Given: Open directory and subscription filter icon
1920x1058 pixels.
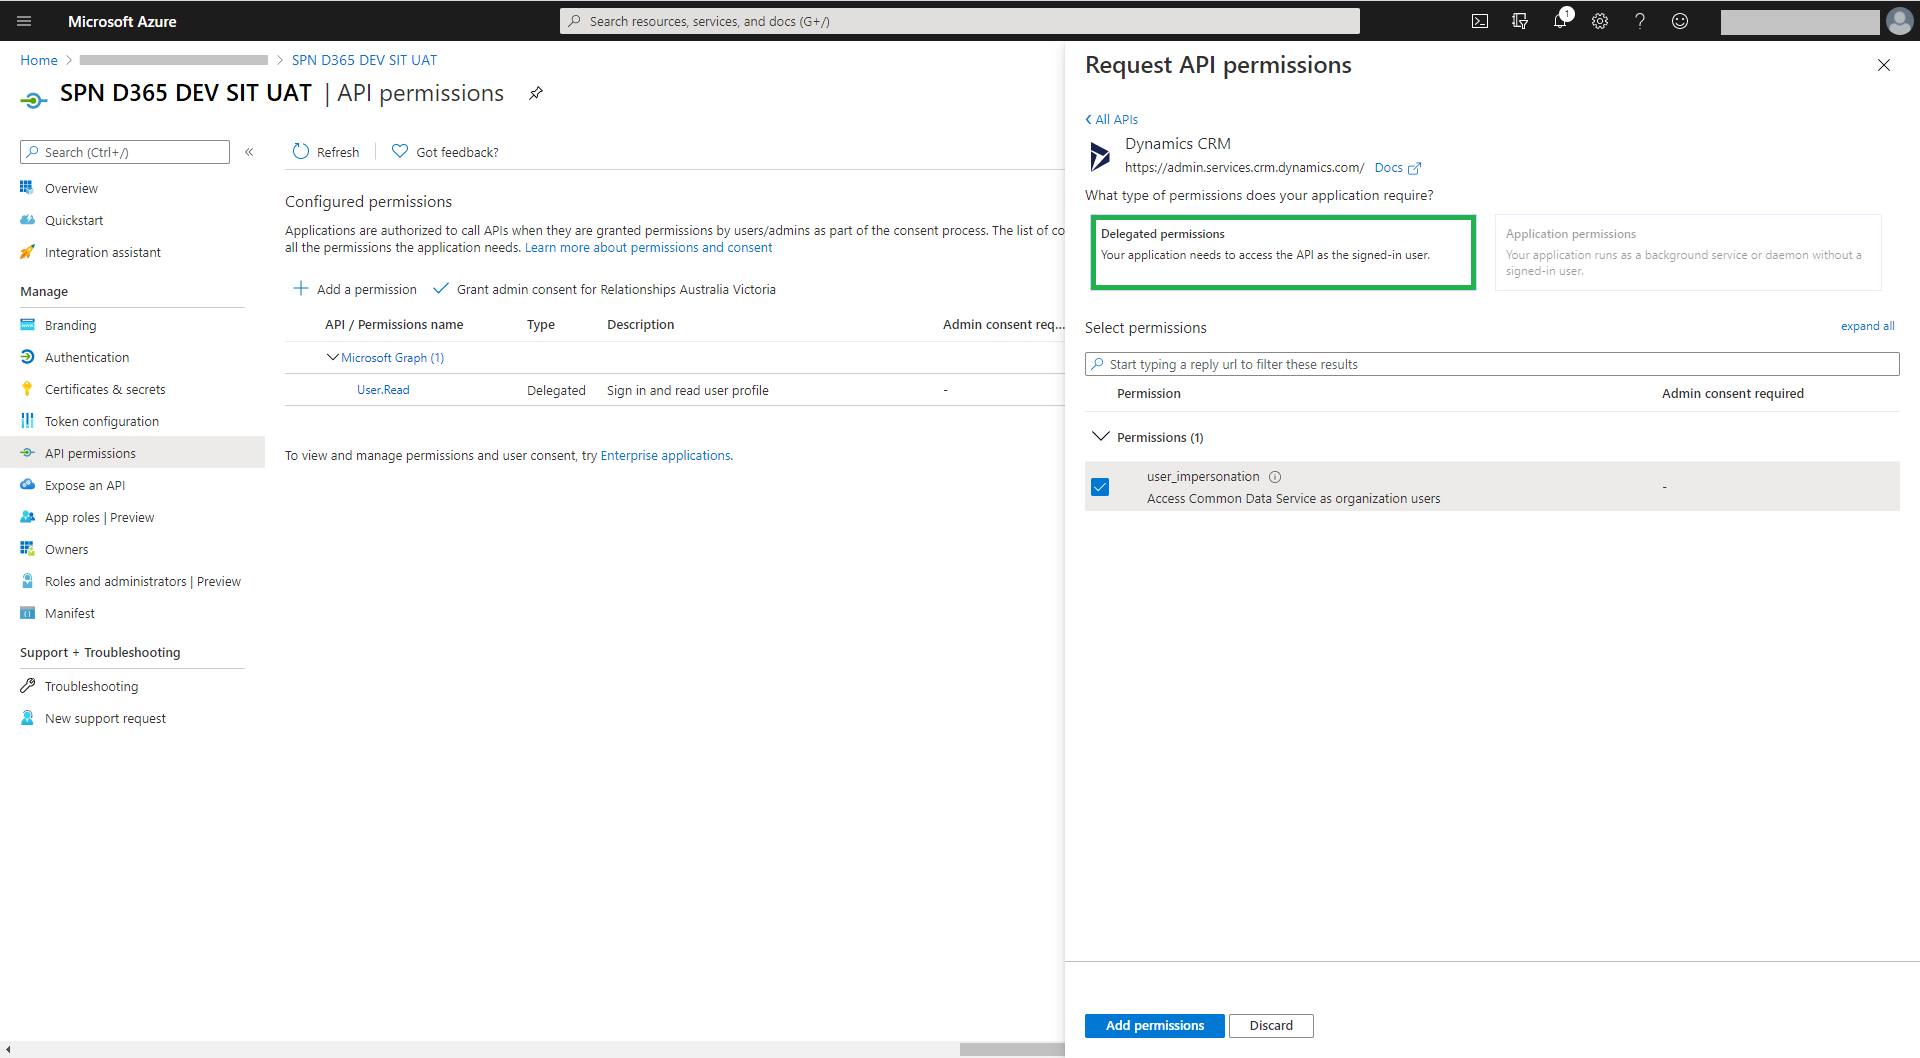Looking at the screenshot, I should click(x=1520, y=21).
